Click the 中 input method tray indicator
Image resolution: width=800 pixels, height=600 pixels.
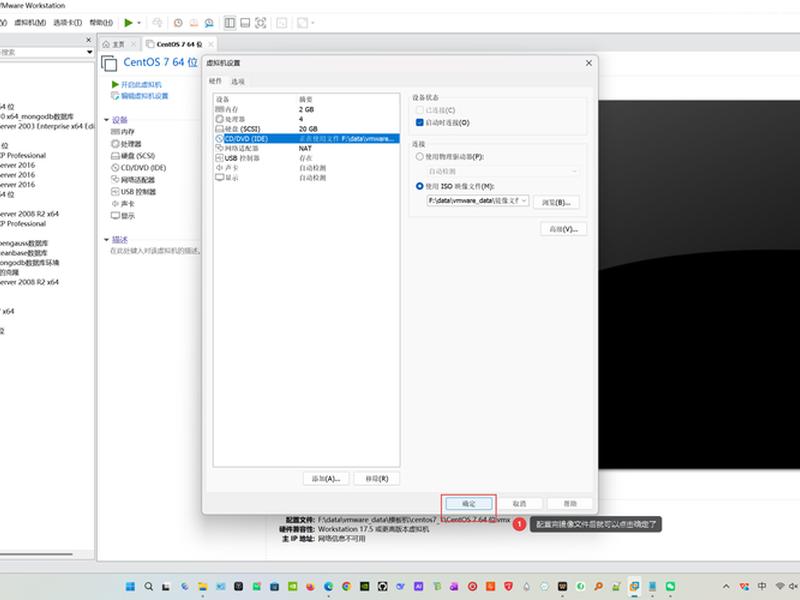click(762, 586)
